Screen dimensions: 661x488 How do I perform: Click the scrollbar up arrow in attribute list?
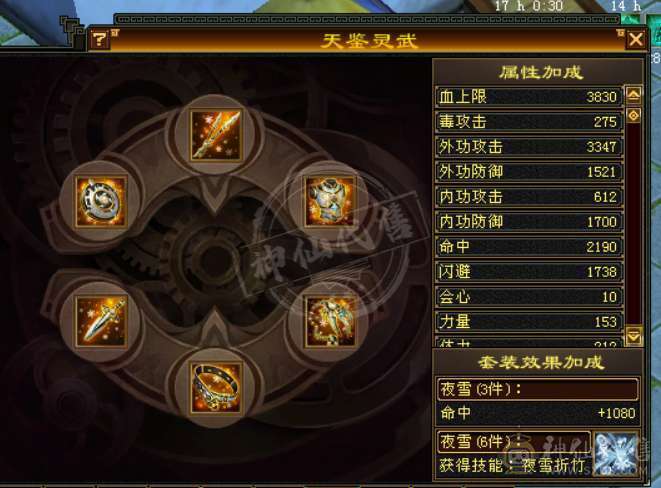tap(634, 95)
